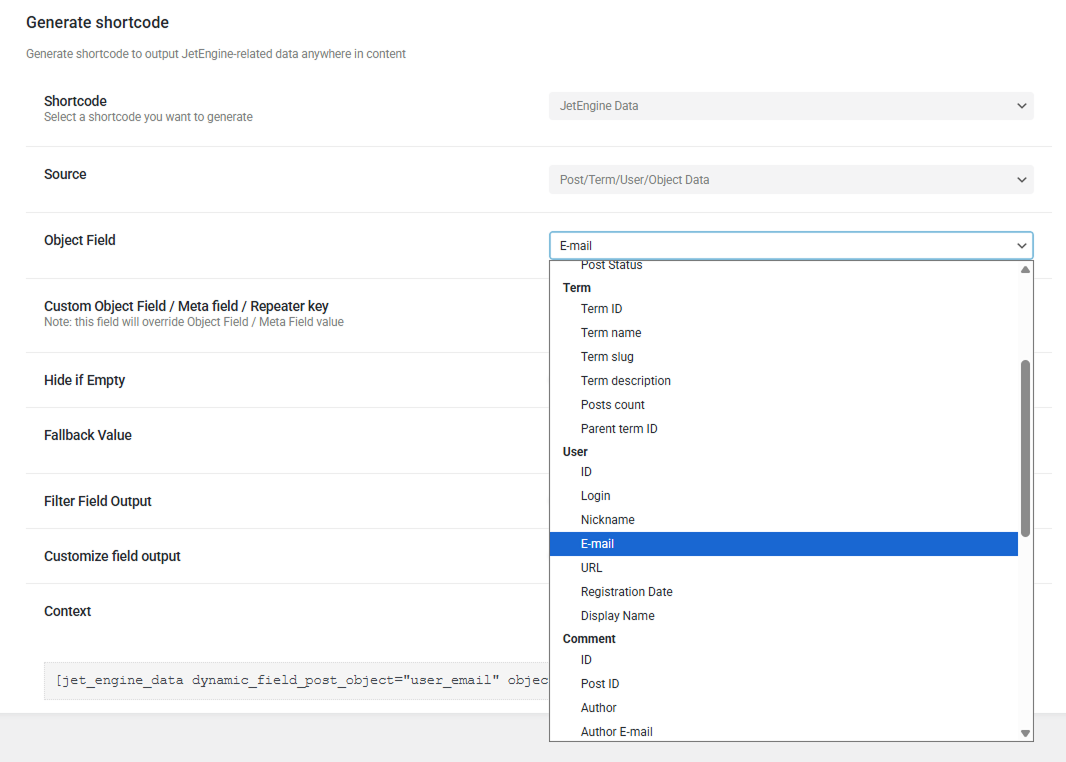Click the Generate shortcode heading
Viewport: 1066px width, 762px height.
97,22
